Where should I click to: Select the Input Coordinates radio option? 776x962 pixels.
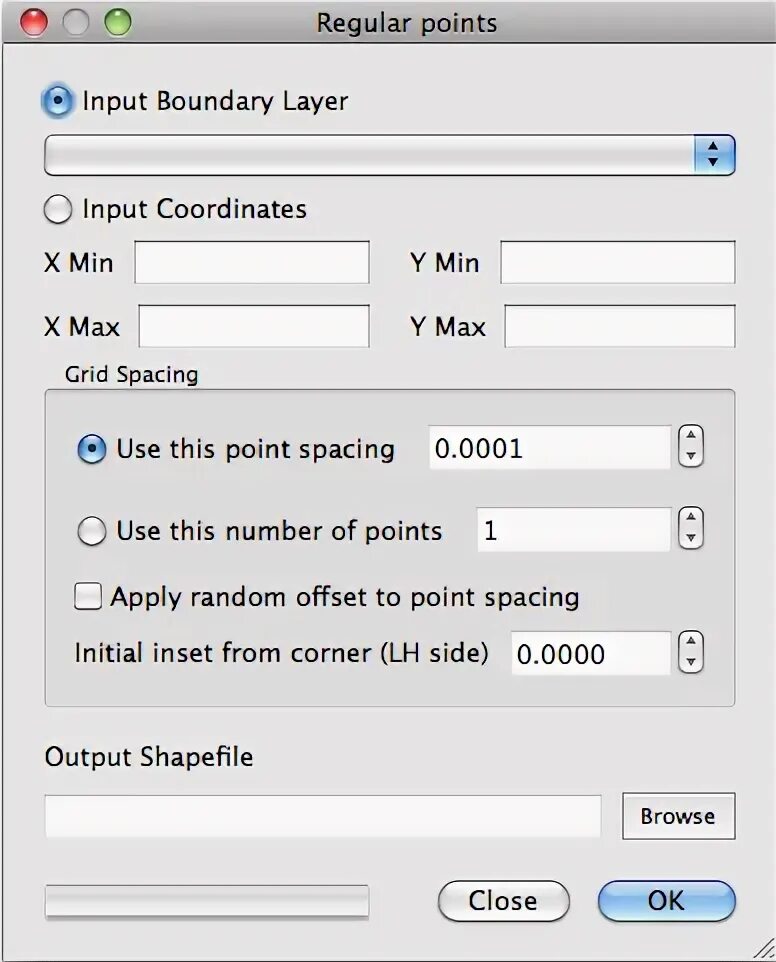(x=59, y=209)
